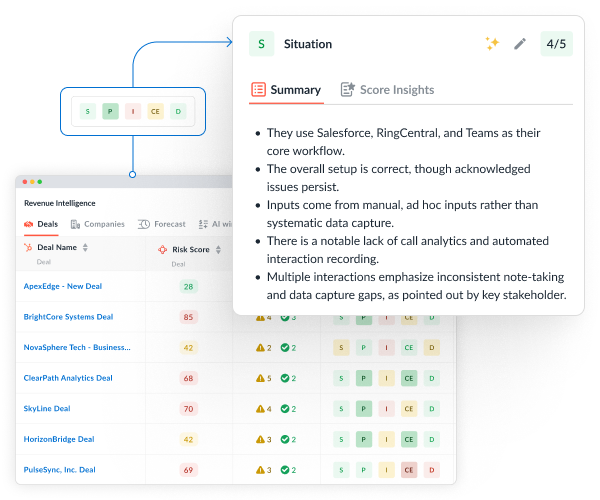Go to the Forecast tab
The height and width of the screenshot is (500, 600).
(x=162, y=224)
